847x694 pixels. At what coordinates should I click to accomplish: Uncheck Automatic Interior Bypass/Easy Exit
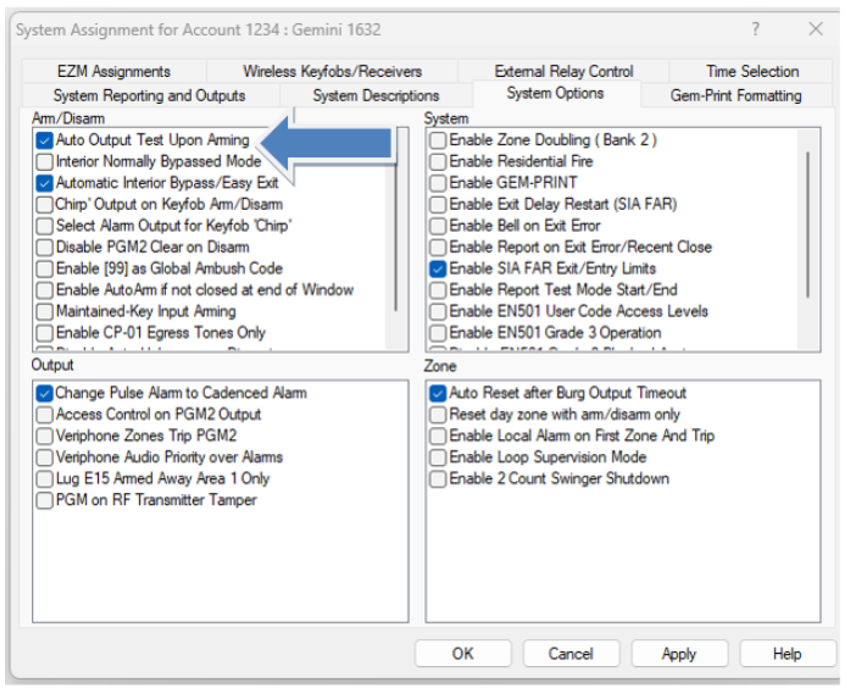click(44, 183)
